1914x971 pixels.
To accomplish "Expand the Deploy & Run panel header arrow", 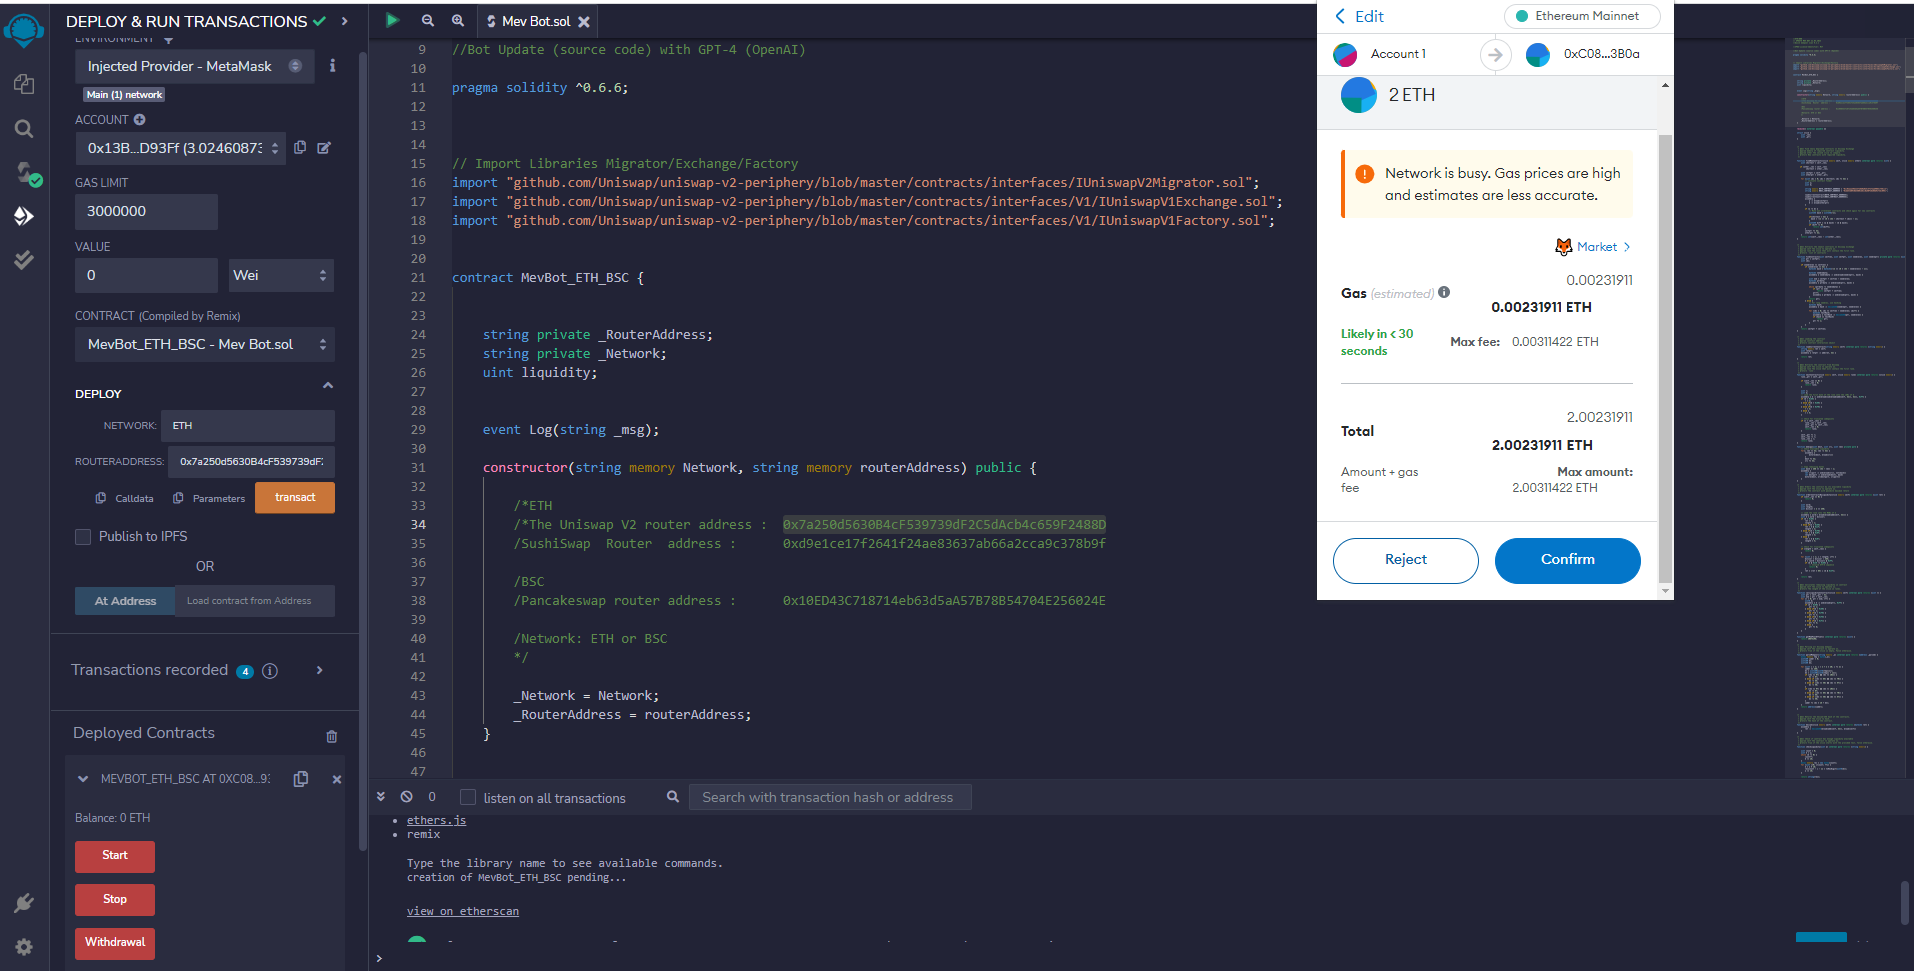I will click(x=345, y=21).
